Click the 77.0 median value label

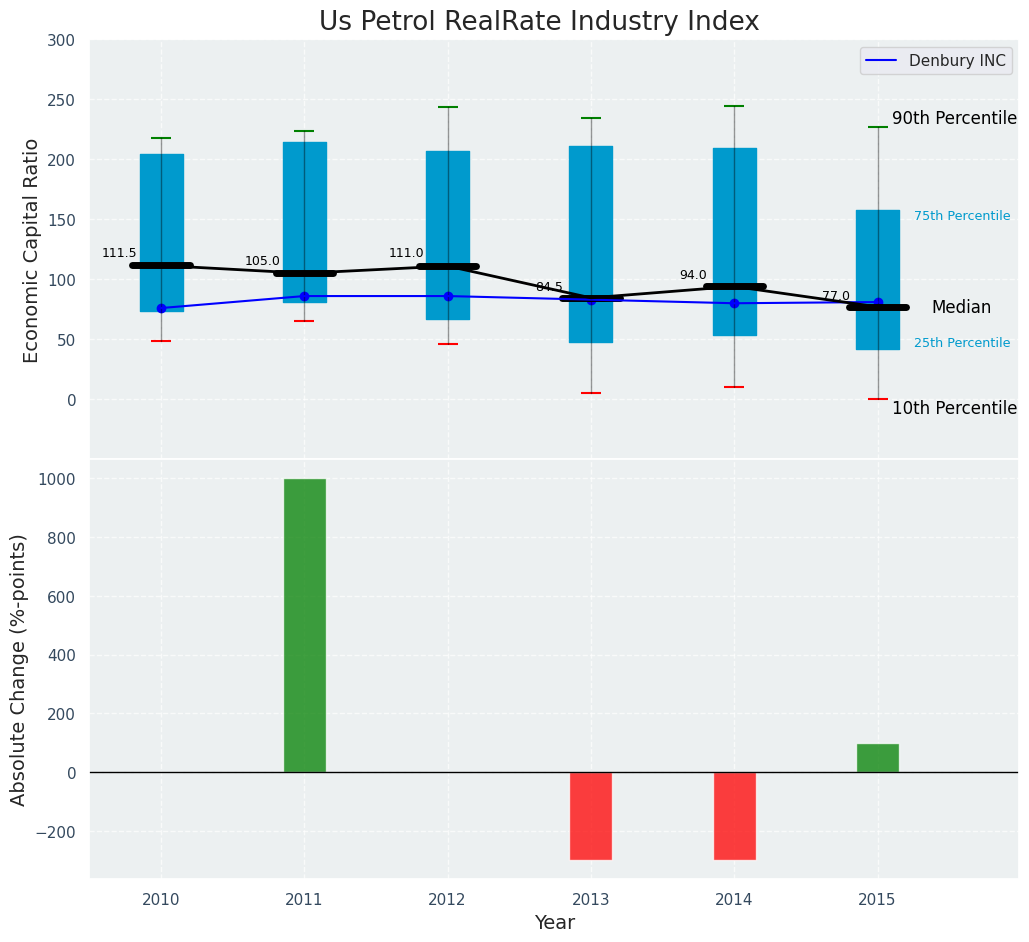point(836,296)
